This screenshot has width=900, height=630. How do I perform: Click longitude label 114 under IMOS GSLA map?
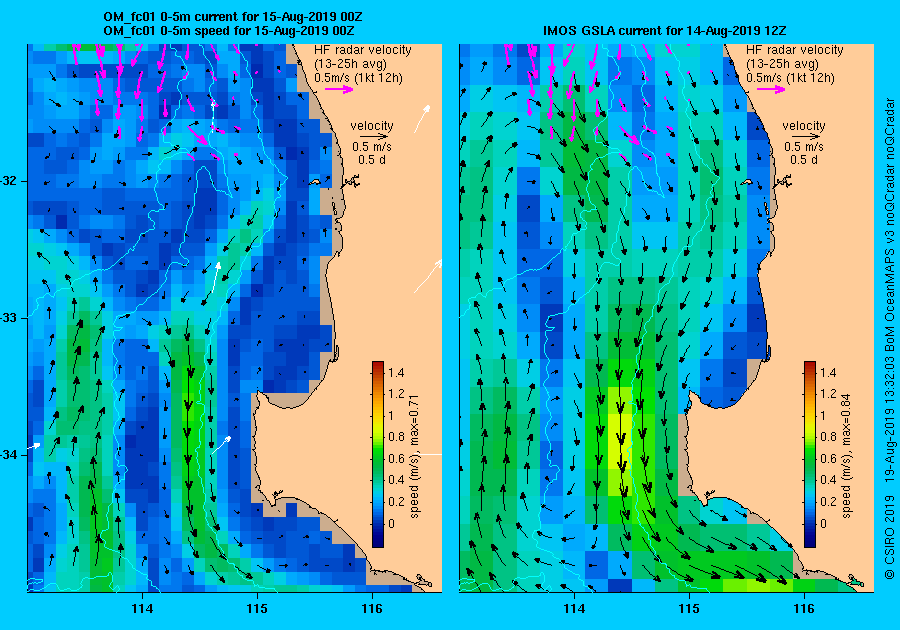[x=574, y=609]
